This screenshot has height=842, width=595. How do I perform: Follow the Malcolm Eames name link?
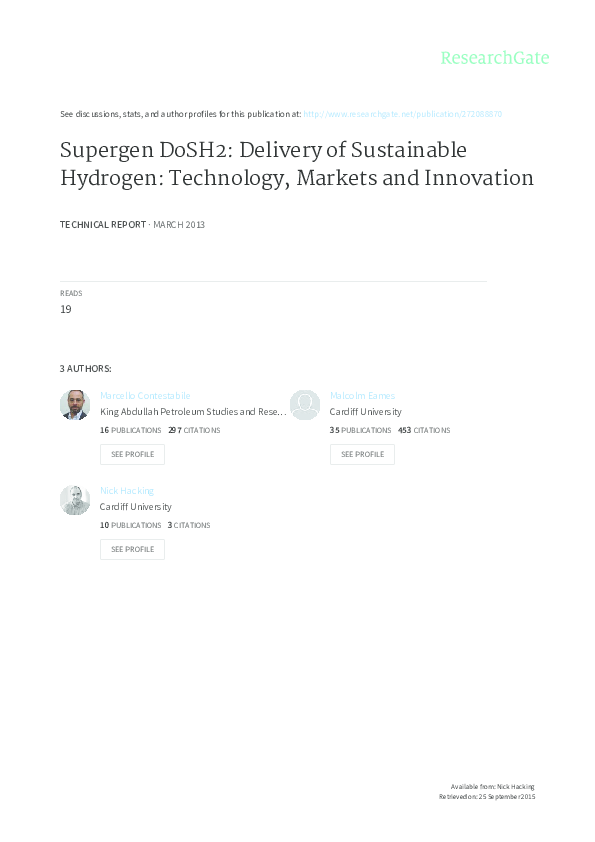click(x=362, y=396)
